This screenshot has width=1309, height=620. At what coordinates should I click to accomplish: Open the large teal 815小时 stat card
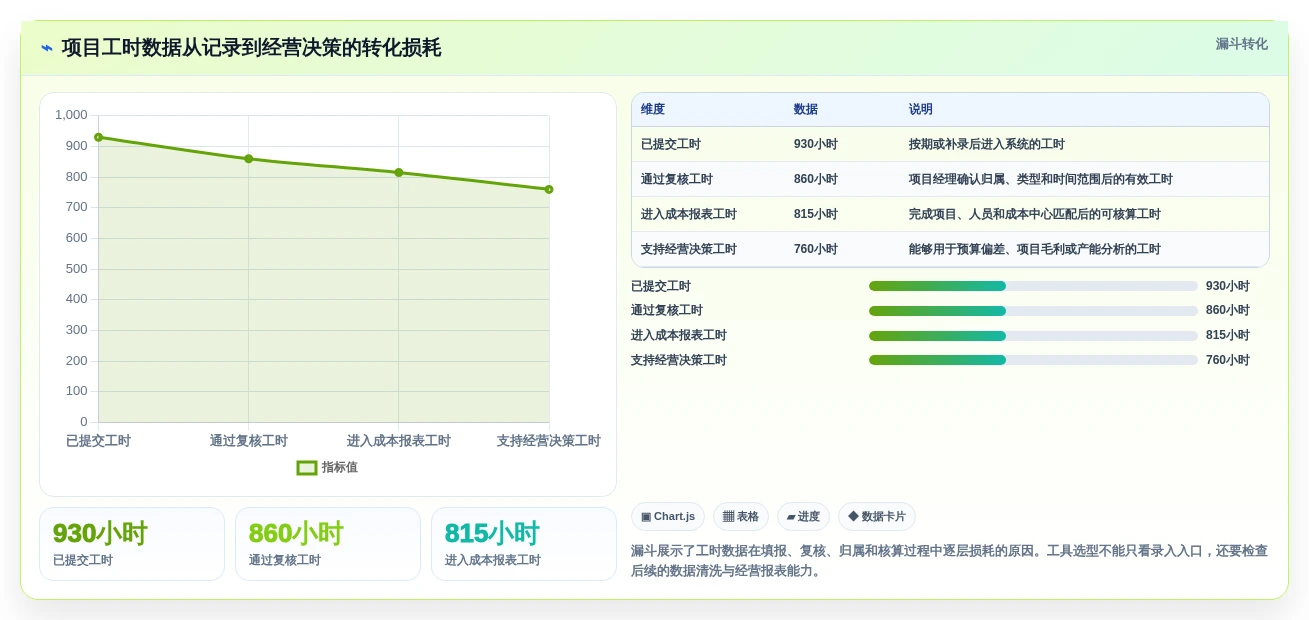click(x=524, y=544)
